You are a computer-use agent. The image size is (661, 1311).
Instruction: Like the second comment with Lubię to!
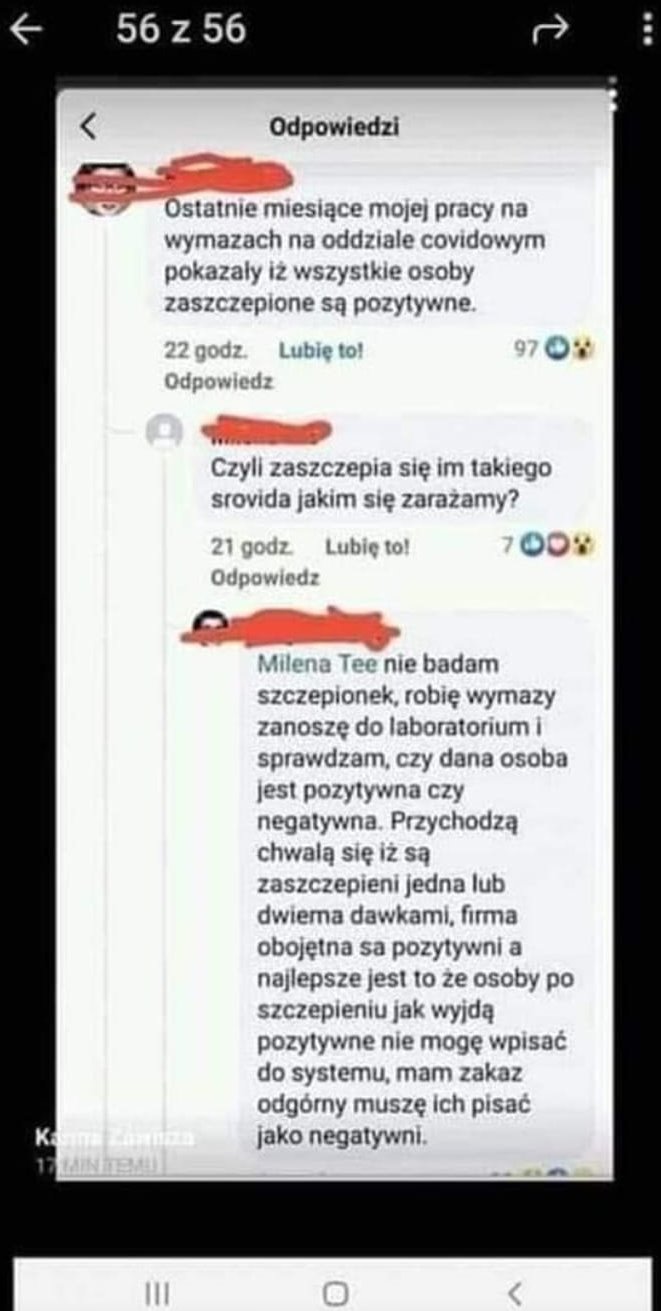pos(367,547)
